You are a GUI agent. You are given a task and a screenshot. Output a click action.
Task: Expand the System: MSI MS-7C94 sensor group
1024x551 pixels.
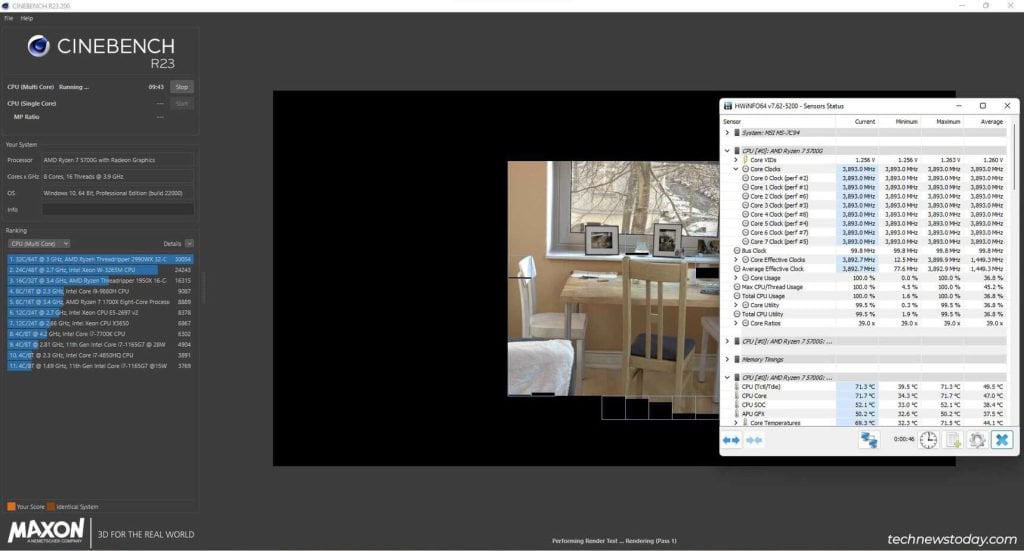[727, 133]
